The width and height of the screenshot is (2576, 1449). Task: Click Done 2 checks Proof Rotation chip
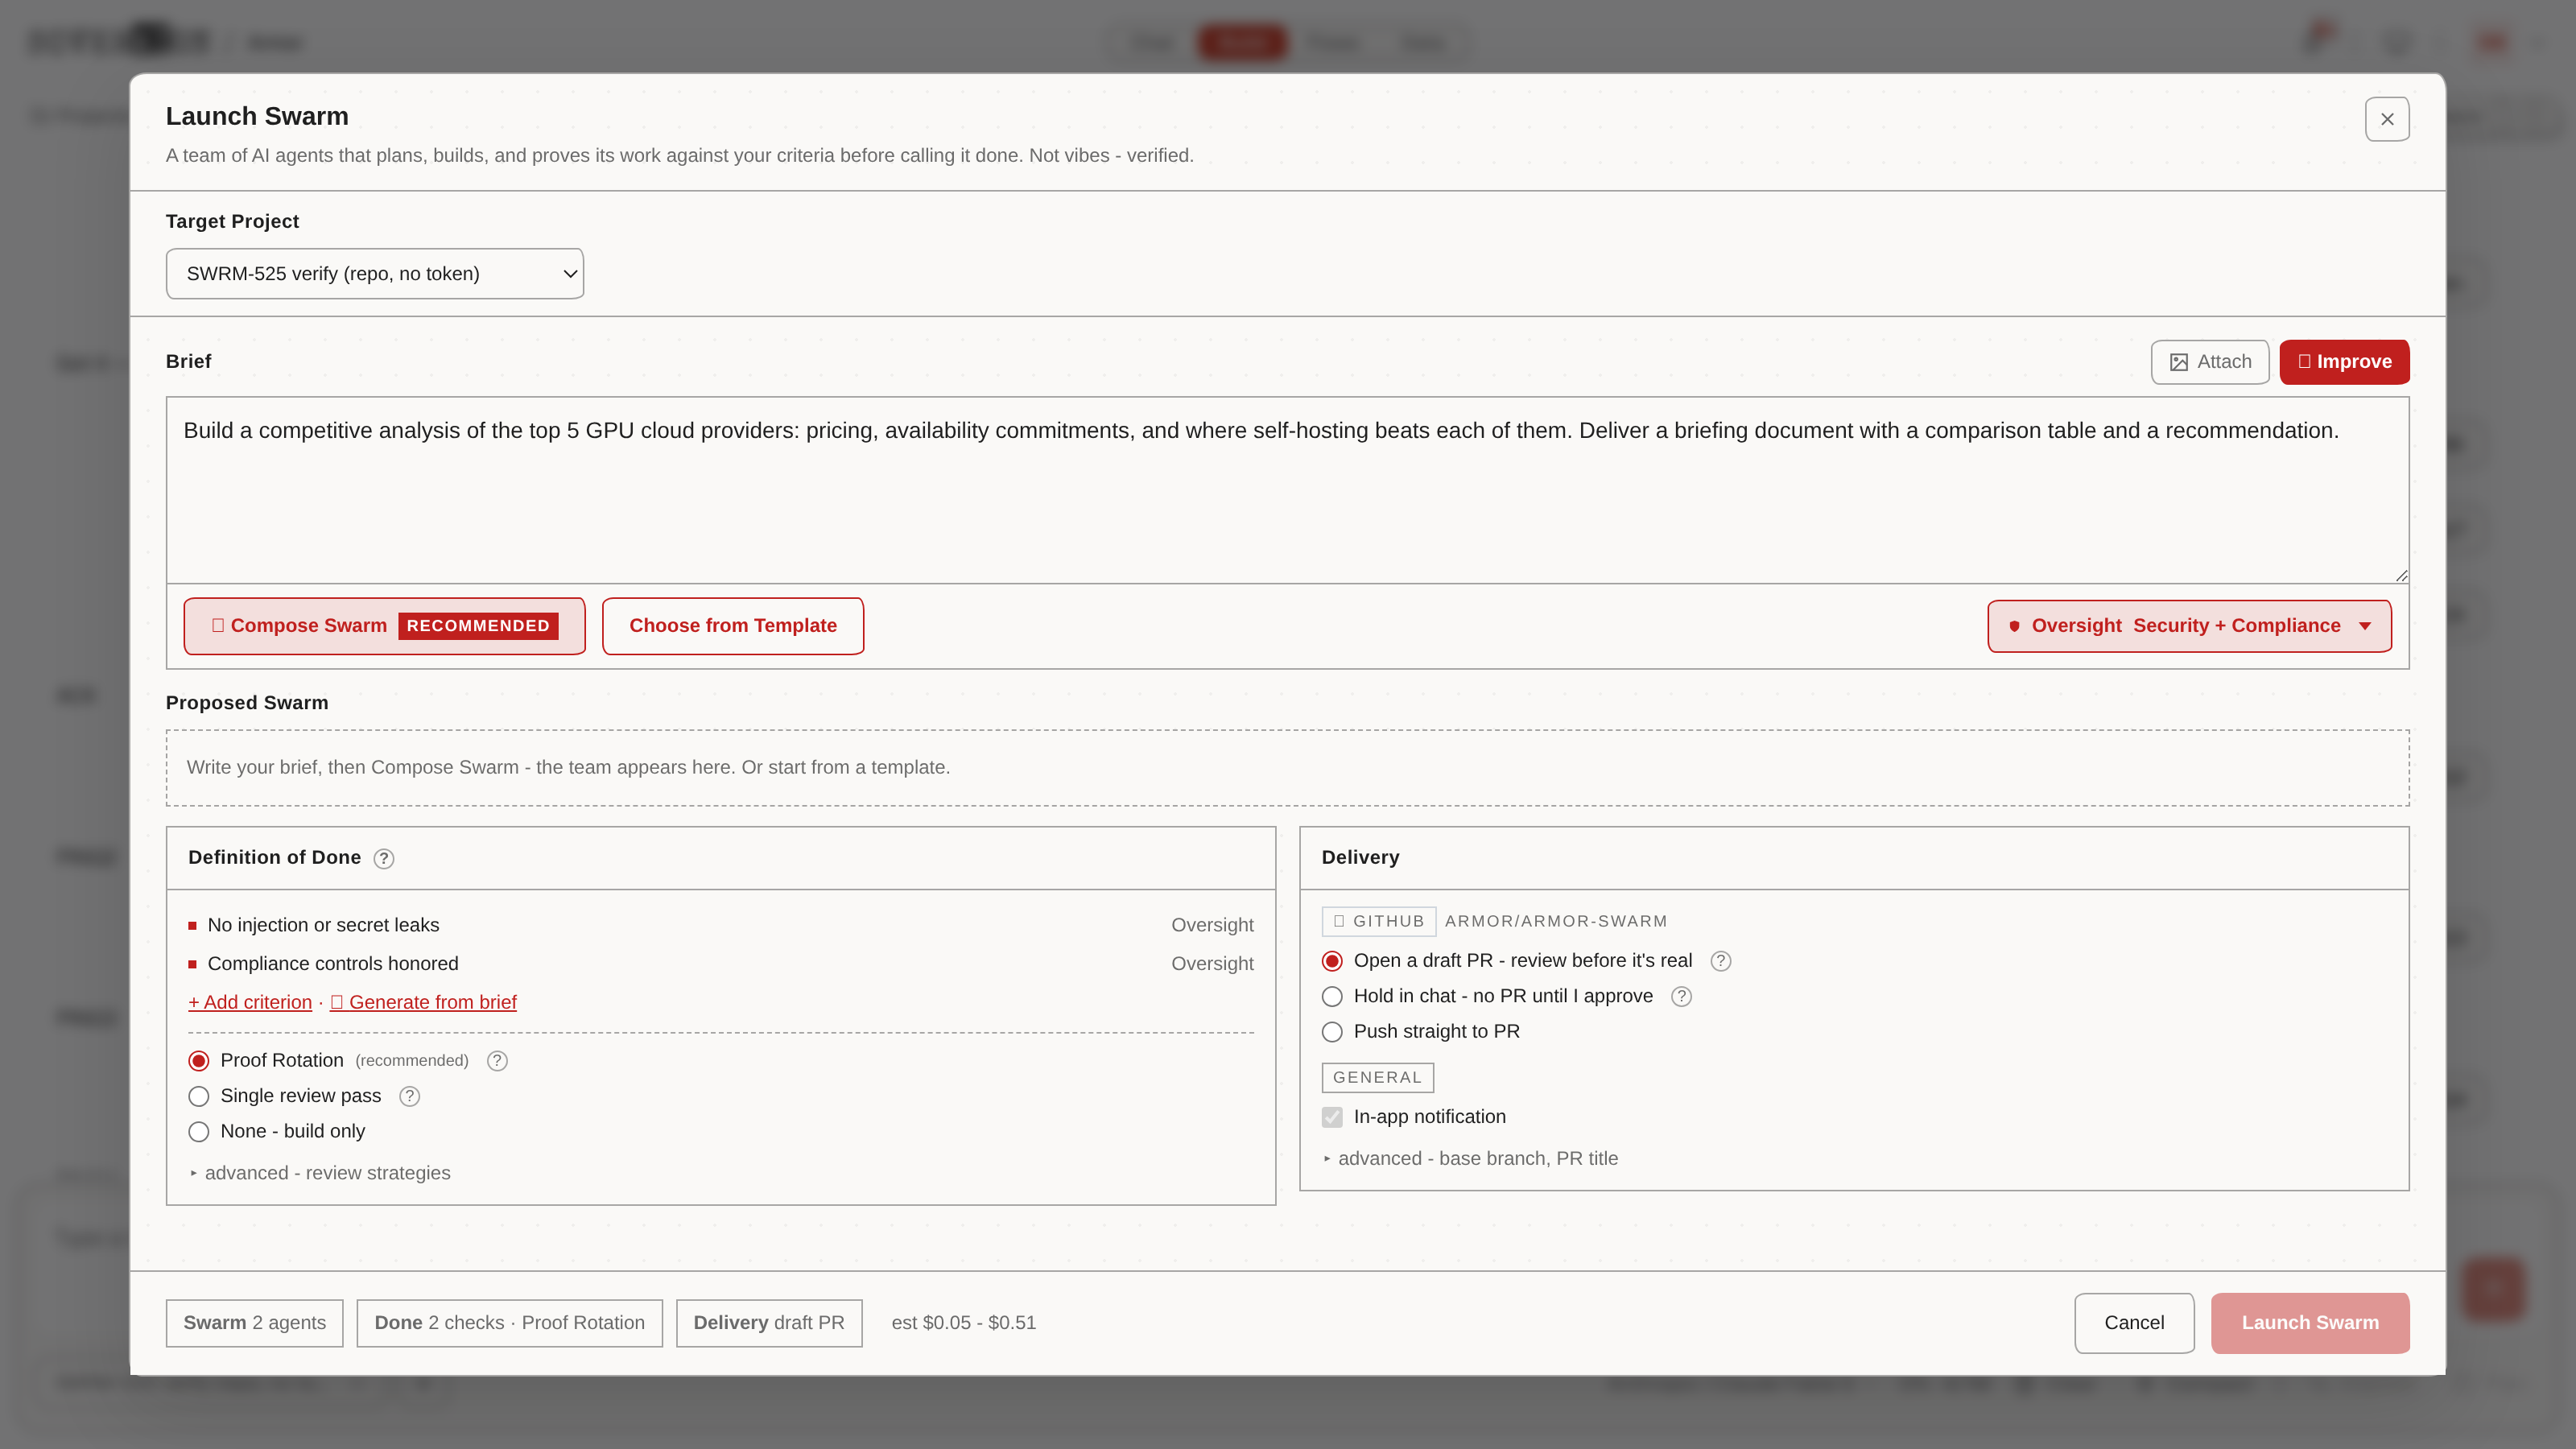coord(509,1323)
